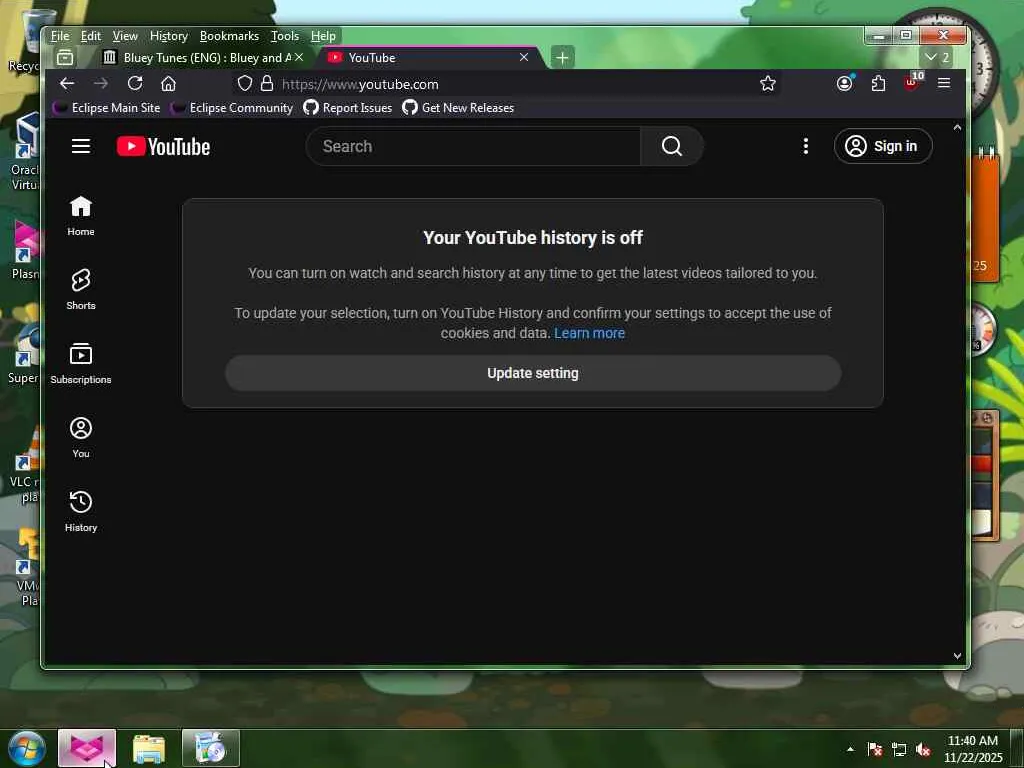Screen dimensions: 1024x768
Task: Open the History menu in menu bar
Action: 168,36
